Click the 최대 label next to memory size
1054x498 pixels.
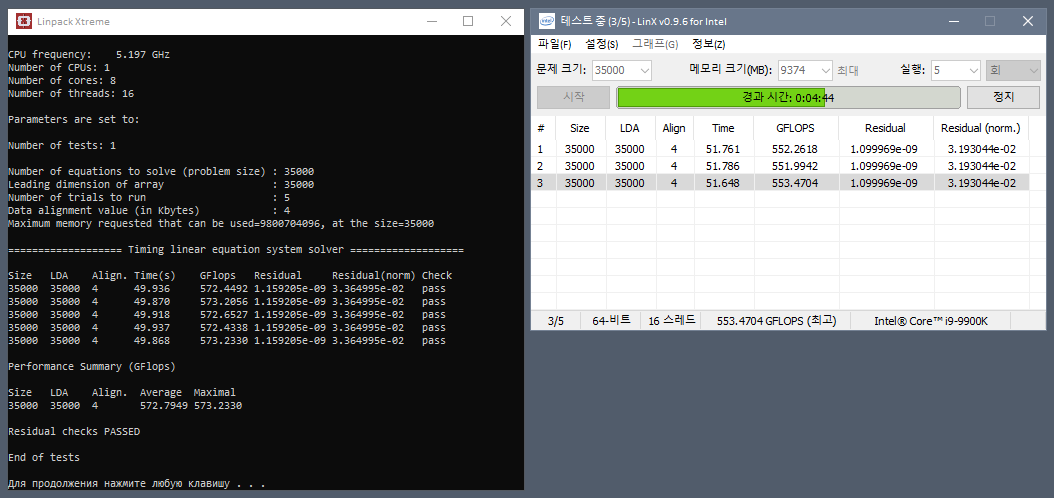848,70
